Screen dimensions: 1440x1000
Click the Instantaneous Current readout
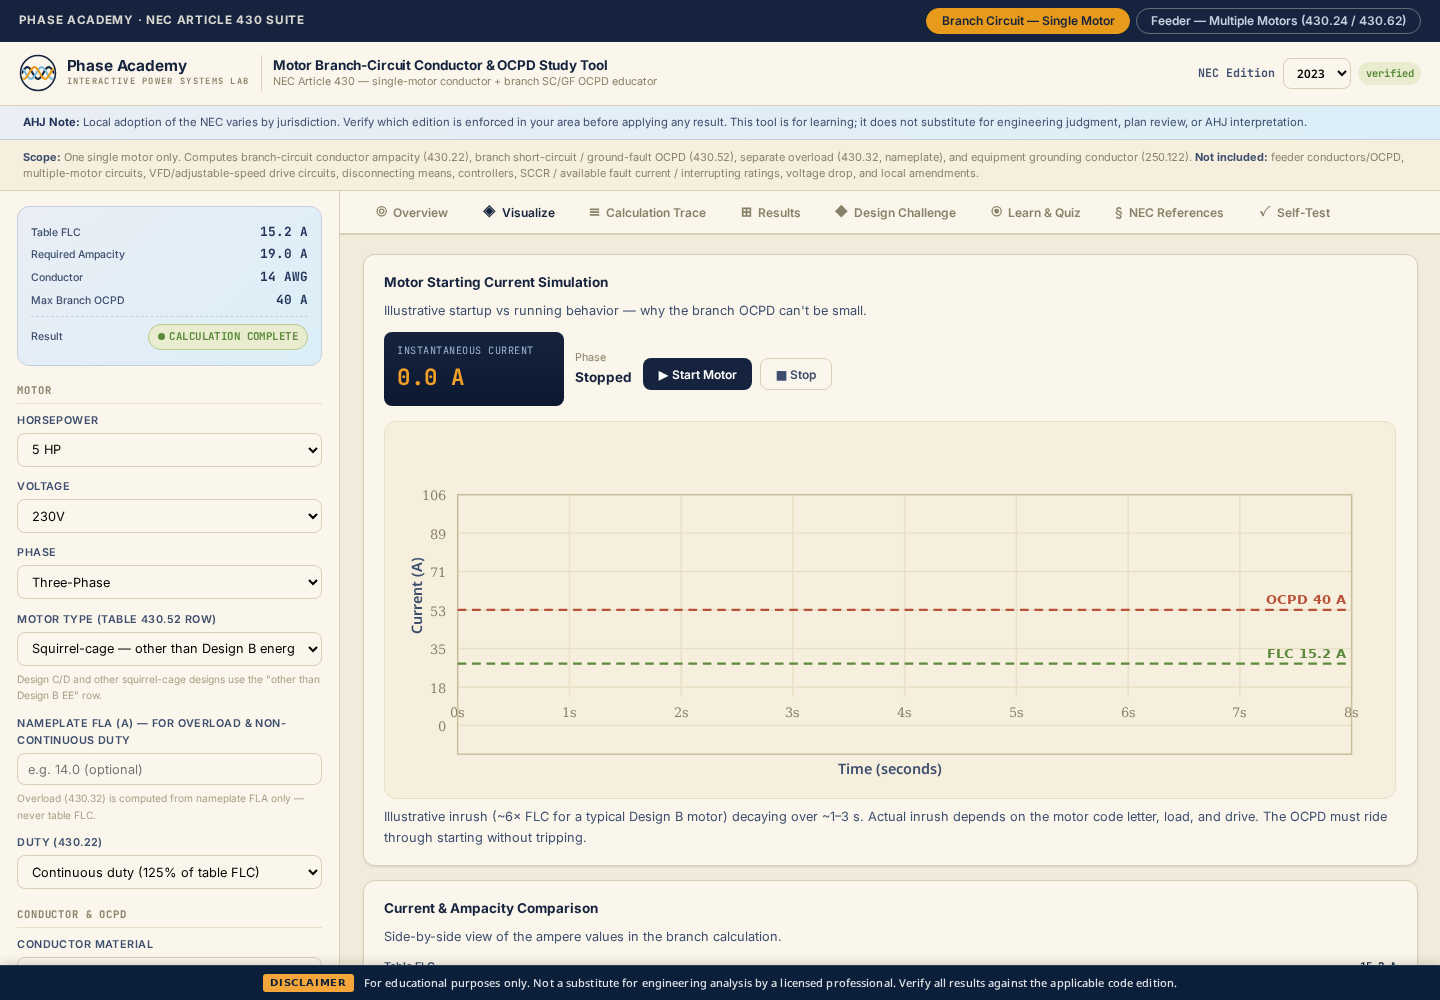pos(474,369)
